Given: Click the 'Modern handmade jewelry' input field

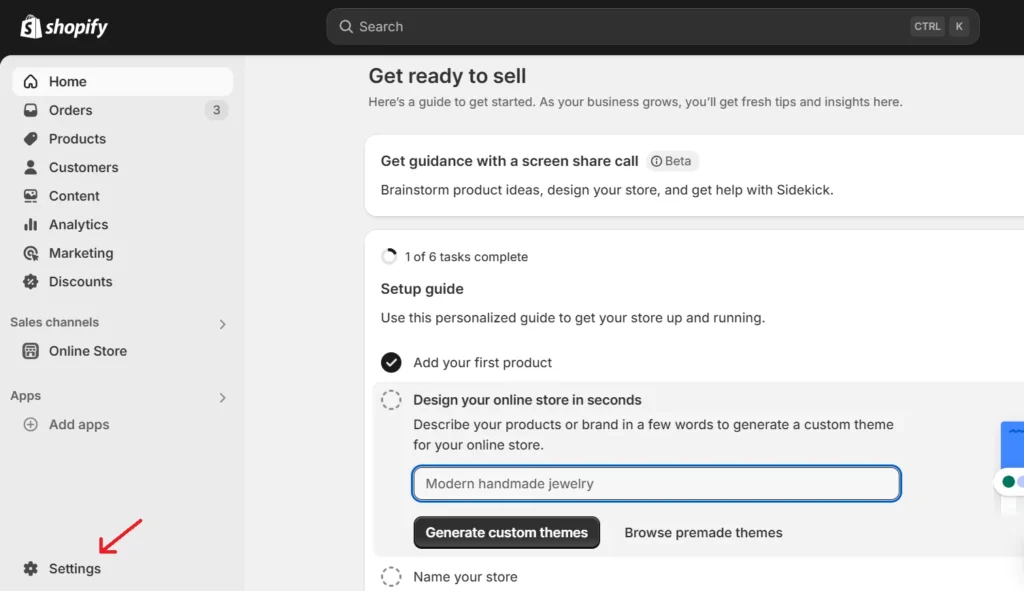Looking at the screenshot, I should click(x=656, y=483).
